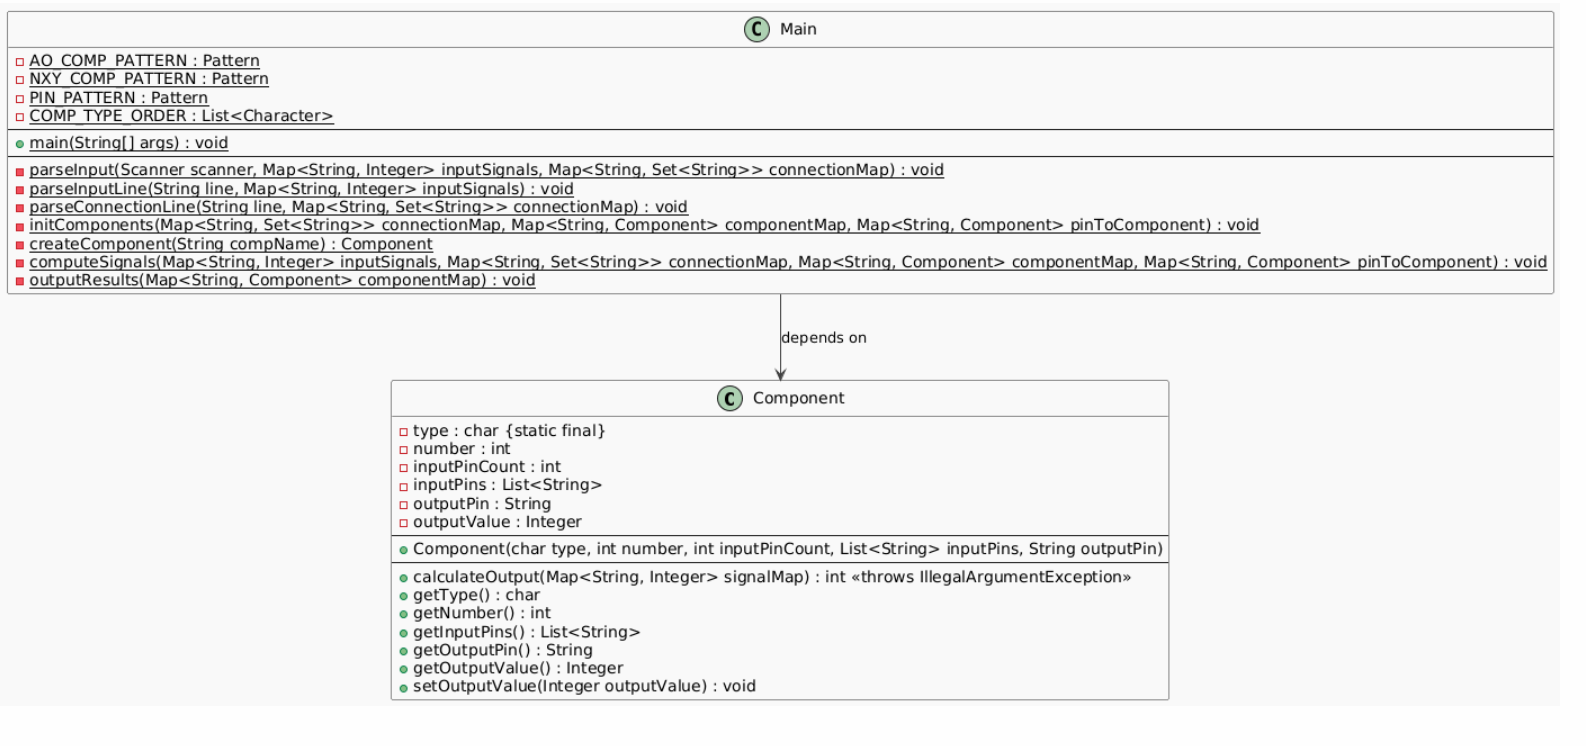Viewport: 1586px width, 746px height.
Task: Select the "depends on" arrow label
Action: (x=824, y=338)
